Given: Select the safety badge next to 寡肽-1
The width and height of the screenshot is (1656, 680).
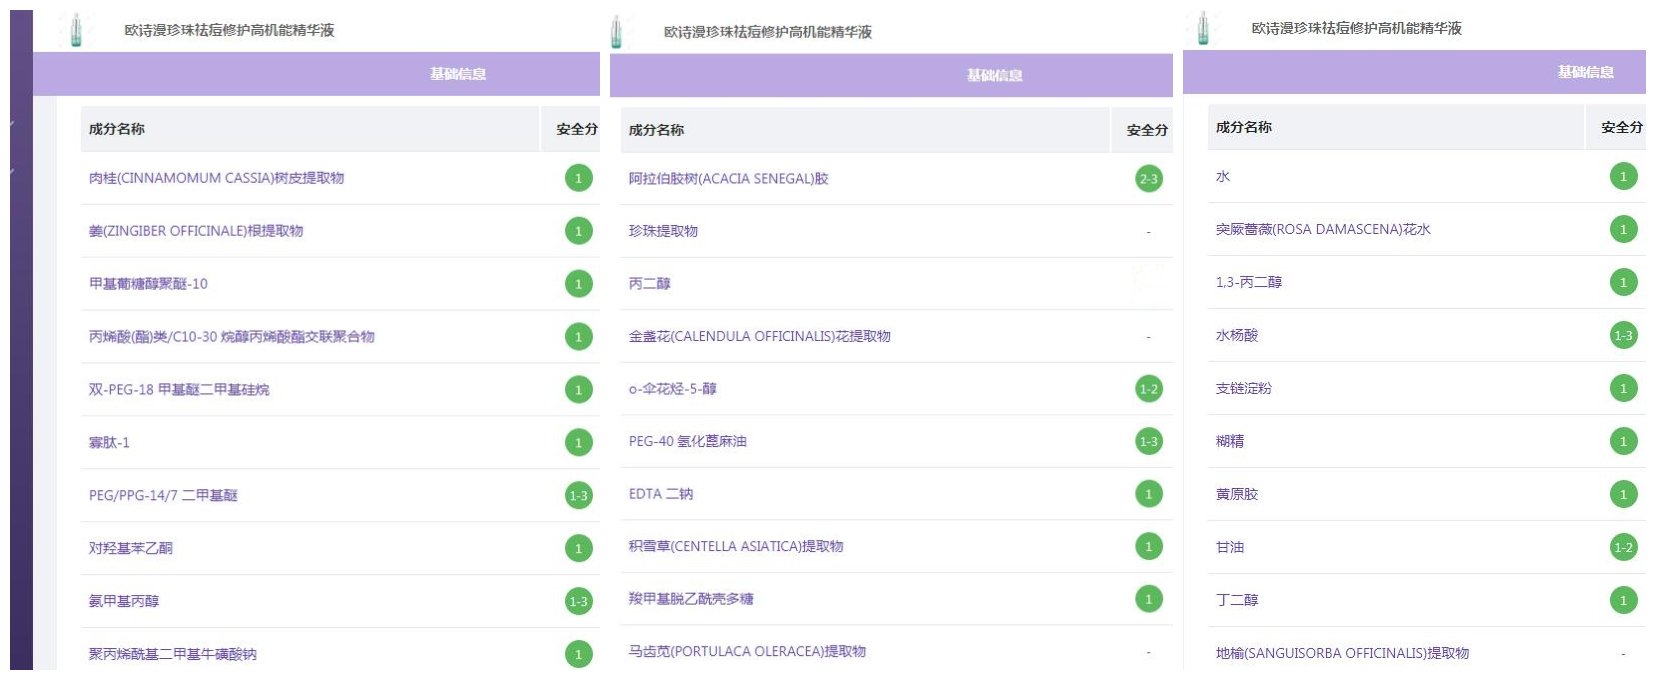Looking at the screenshot, I should pos(578,442).
